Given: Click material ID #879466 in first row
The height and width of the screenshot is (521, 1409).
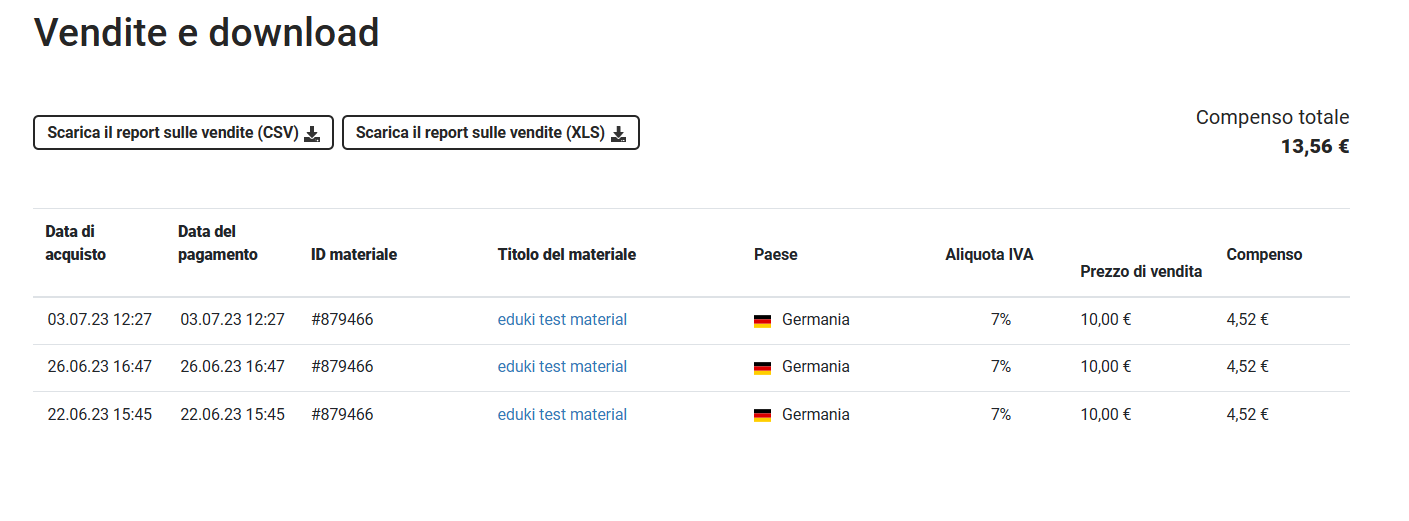Looking at the screenshot, I should pos(342,320).
